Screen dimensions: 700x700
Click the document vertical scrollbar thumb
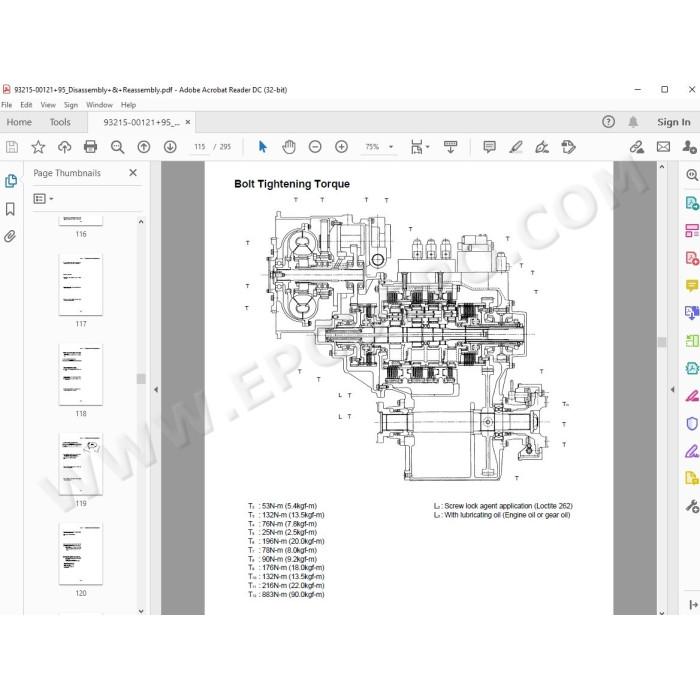(x=662, y=342)
